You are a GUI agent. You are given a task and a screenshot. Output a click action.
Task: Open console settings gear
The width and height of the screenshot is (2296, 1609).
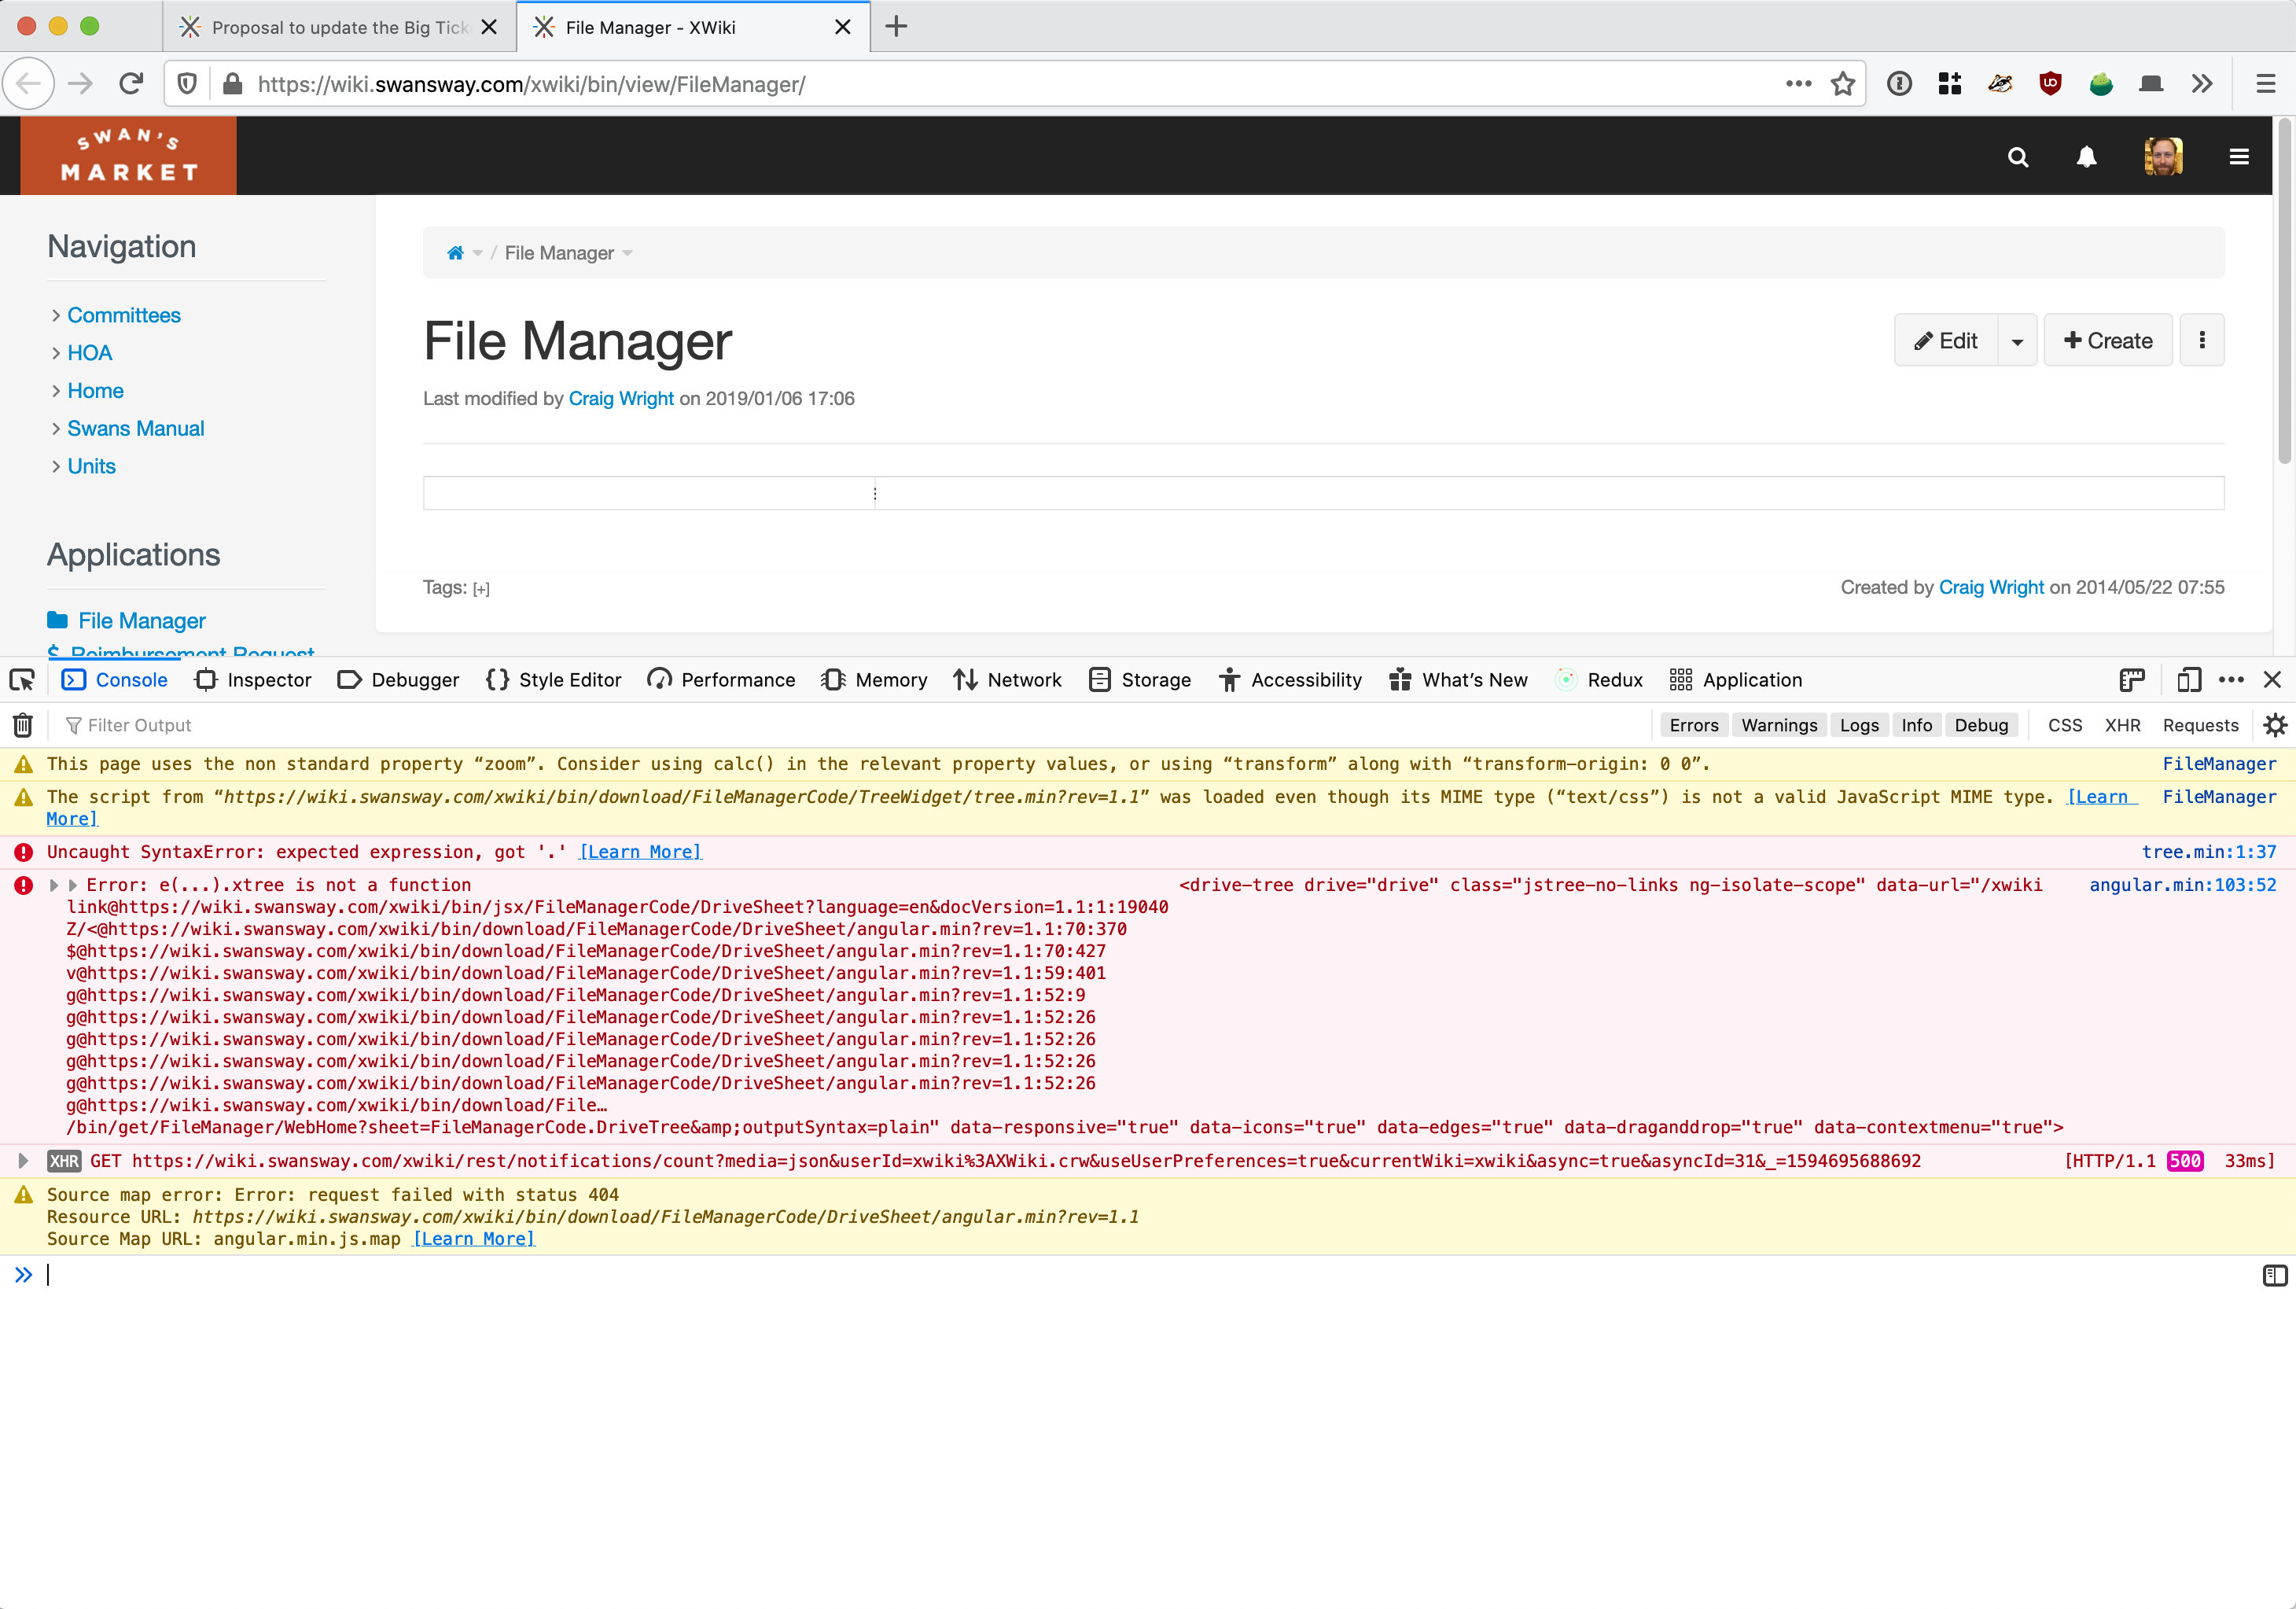(2275, 725)
